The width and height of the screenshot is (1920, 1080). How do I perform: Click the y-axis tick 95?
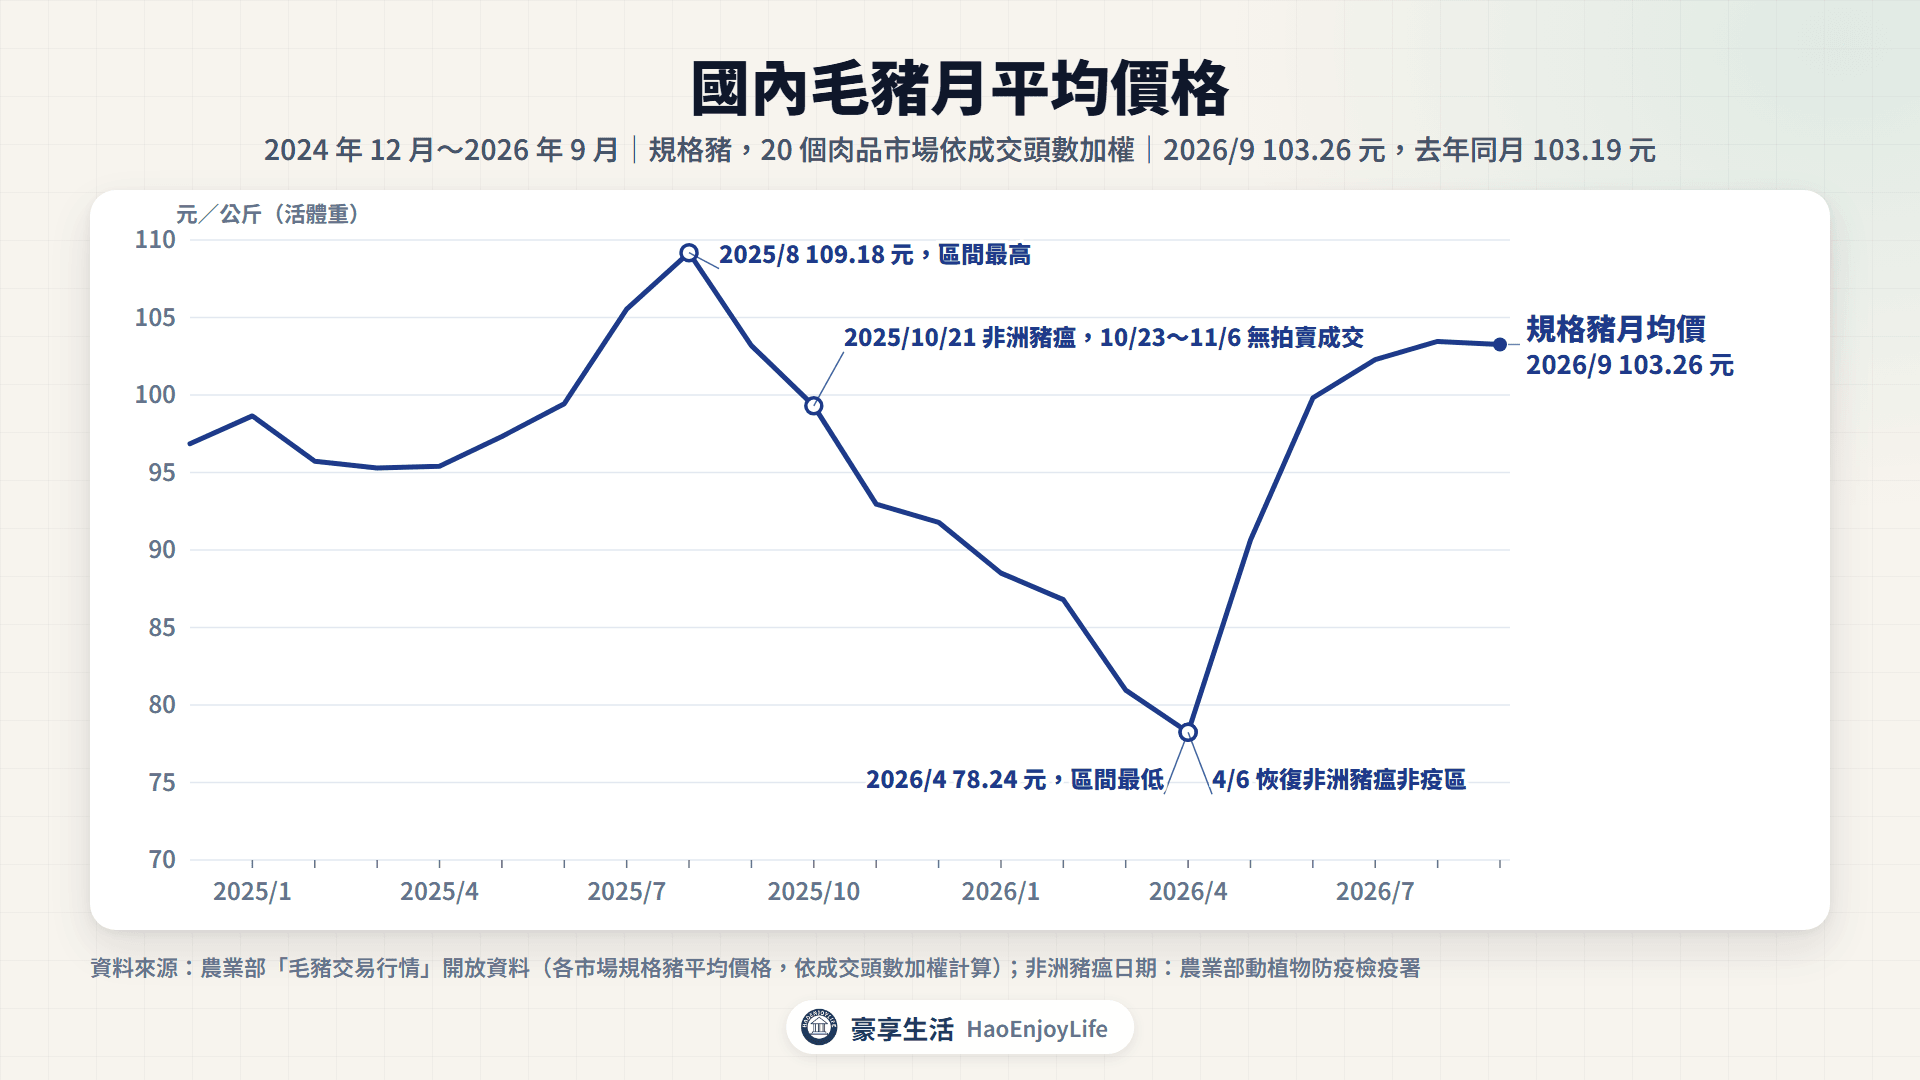point(162,473)
